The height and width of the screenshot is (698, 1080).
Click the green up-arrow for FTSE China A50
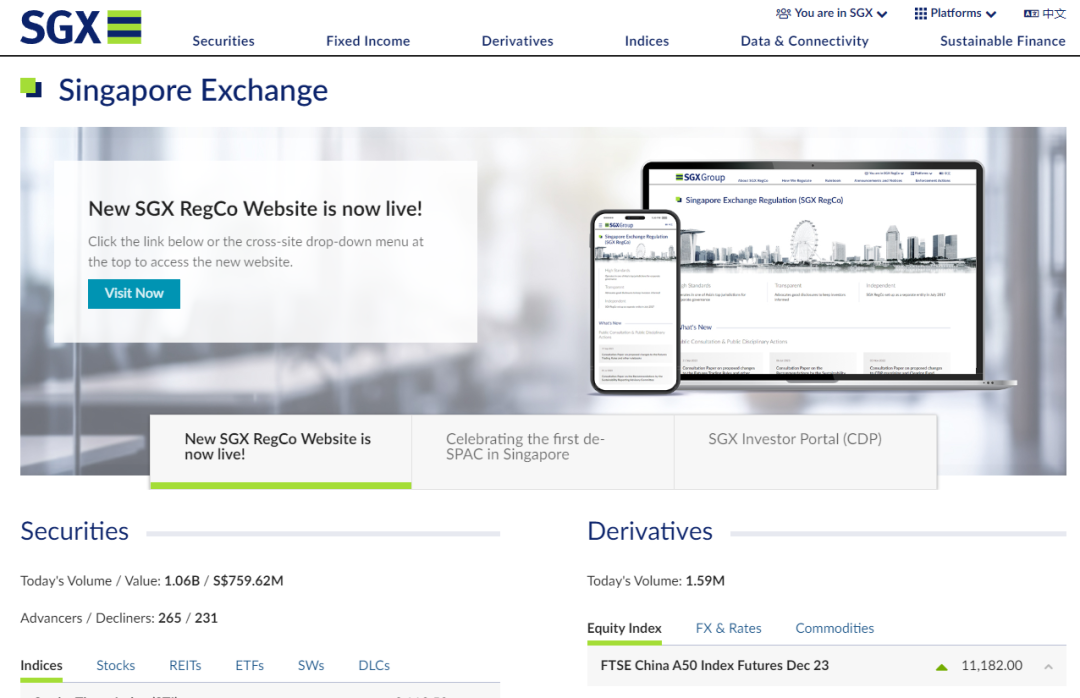[942, 667]
